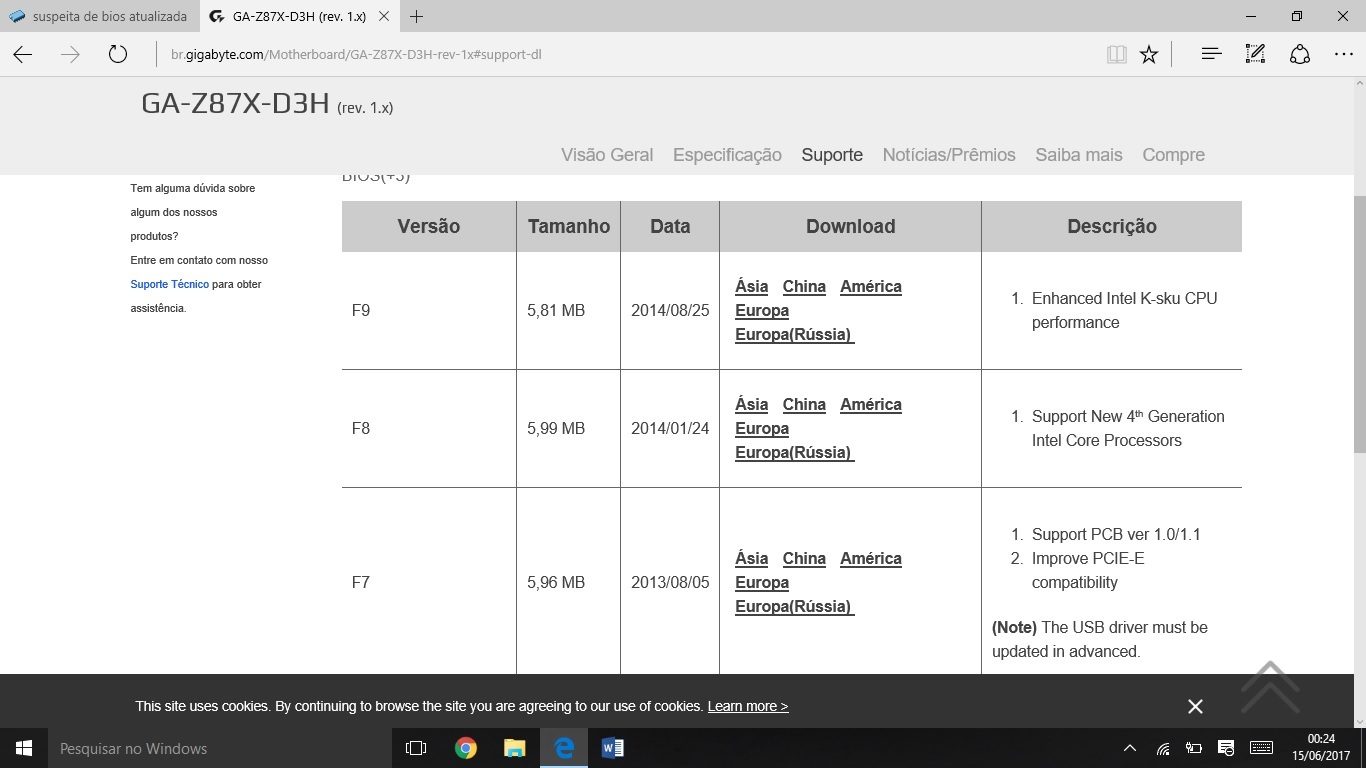This screenshot has height=768, width=1366.
Task: Open the Notícias/Prêmios section
Action: click(x=949, y=155)
